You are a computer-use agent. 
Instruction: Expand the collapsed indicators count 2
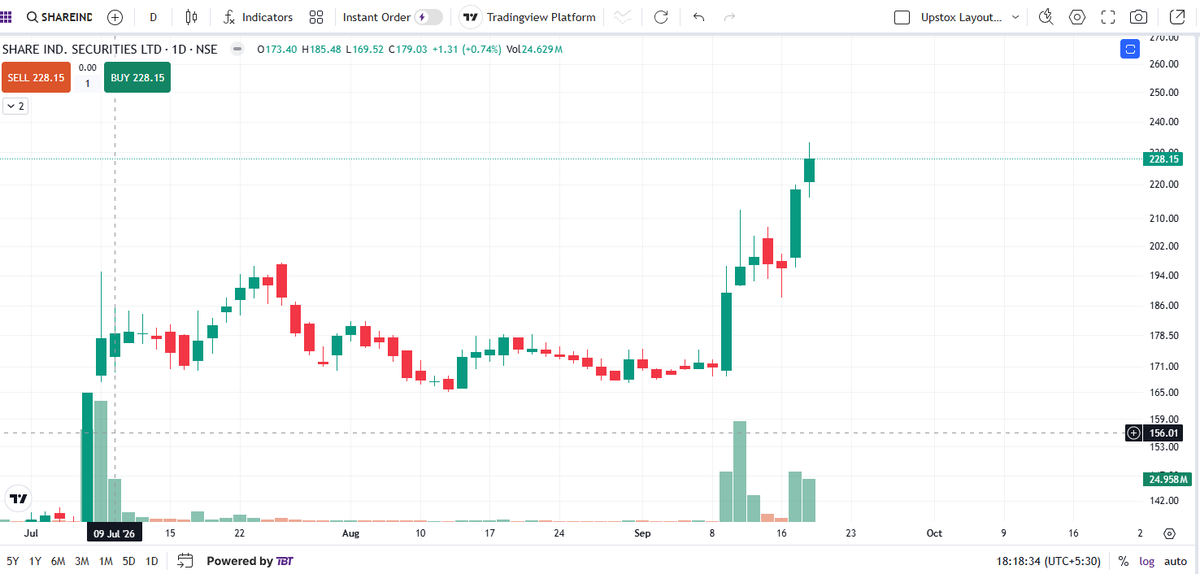(15, 105)
